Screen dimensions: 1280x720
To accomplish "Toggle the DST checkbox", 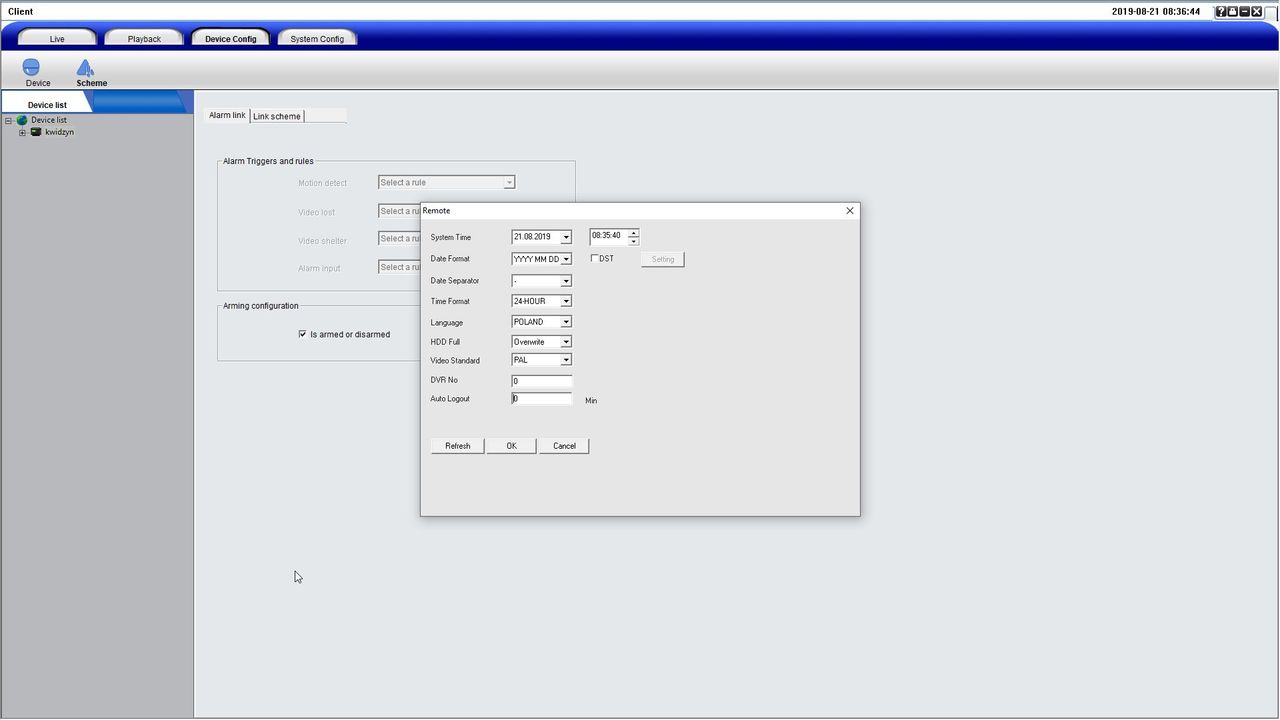I will 594,259.
